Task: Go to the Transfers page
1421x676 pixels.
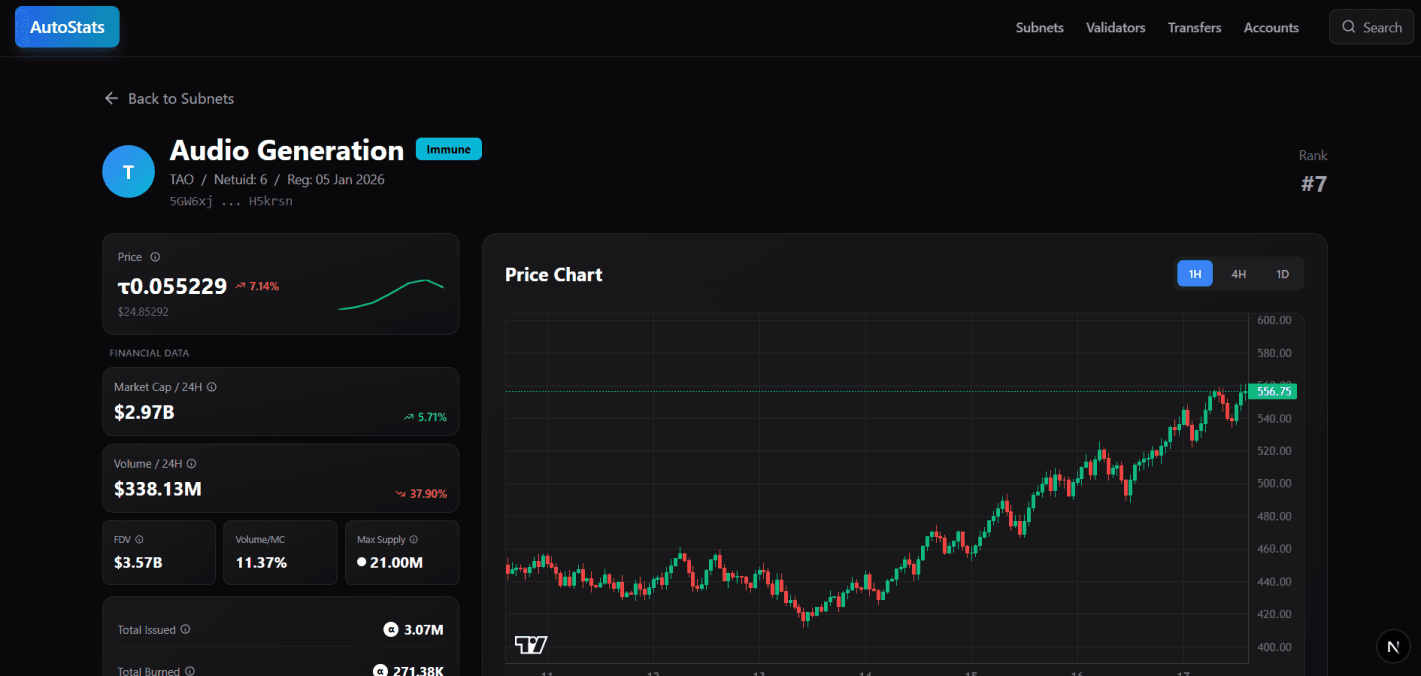Action: [x=1194, y=28]
